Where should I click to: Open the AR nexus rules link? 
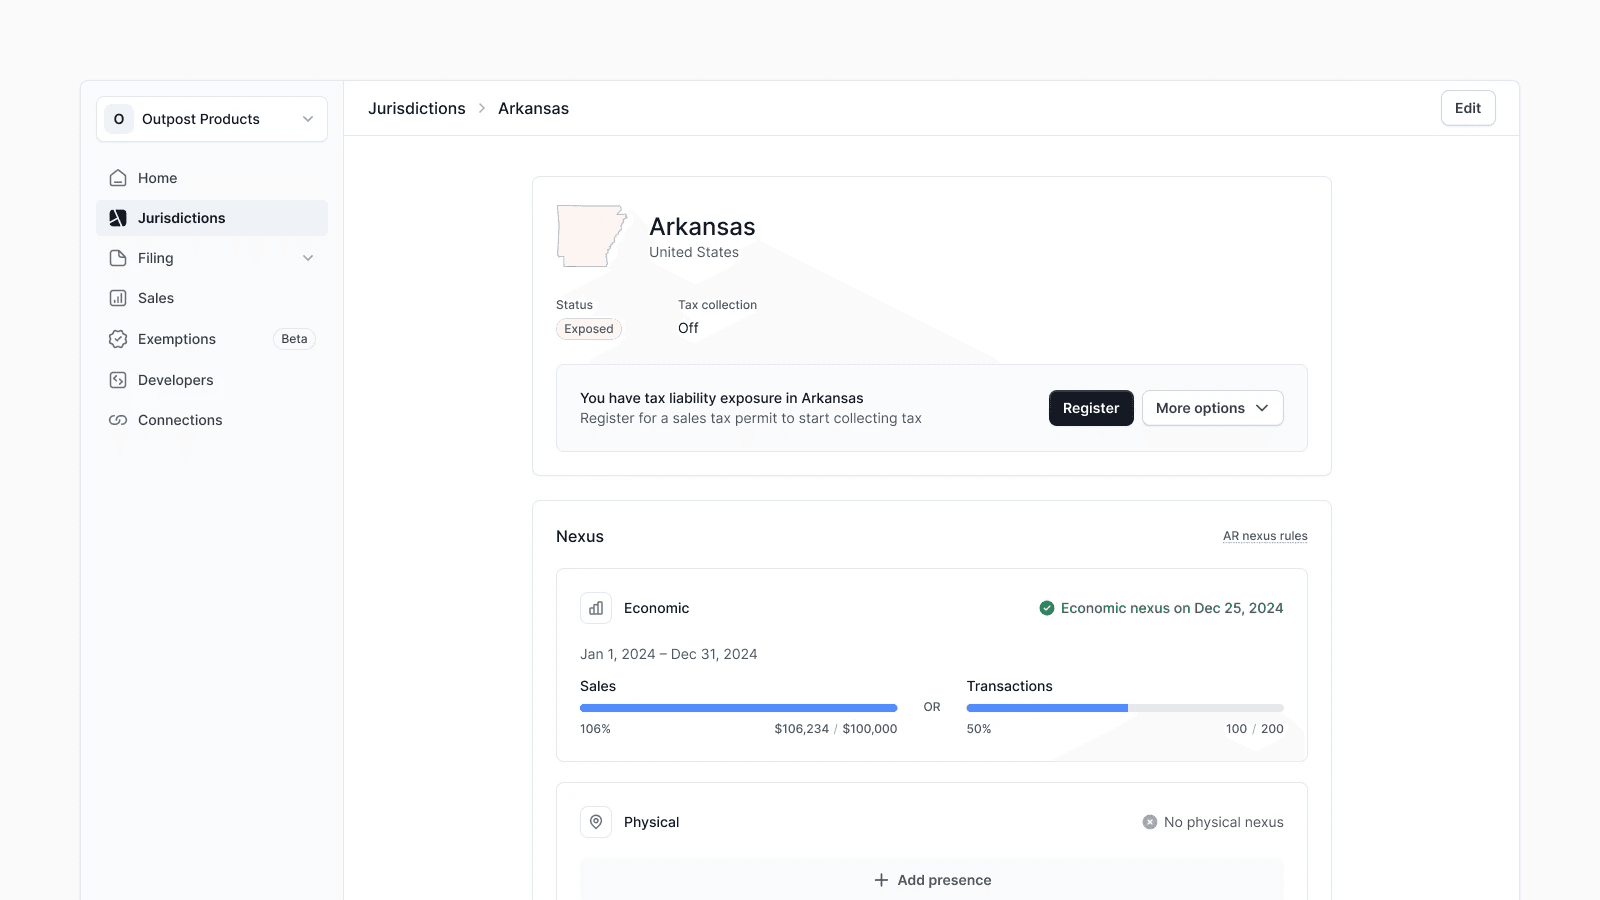[x=1265, y=536]
